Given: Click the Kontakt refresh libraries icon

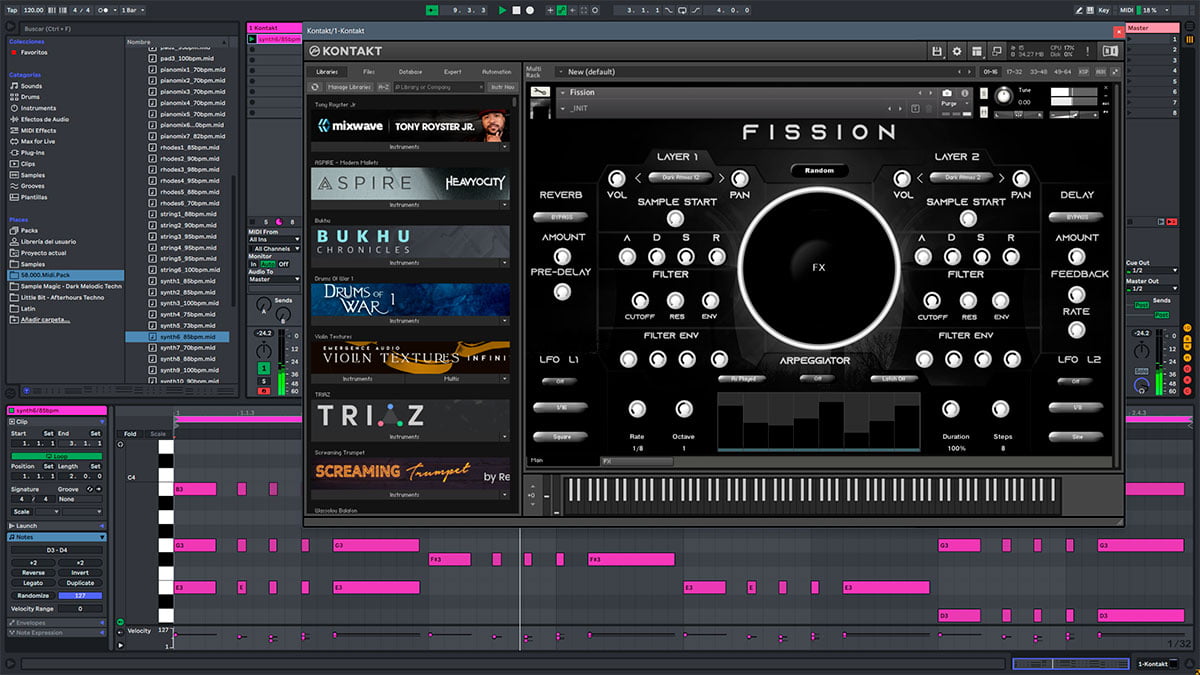Looking at the screenshot, I should (x=315, y=87).
